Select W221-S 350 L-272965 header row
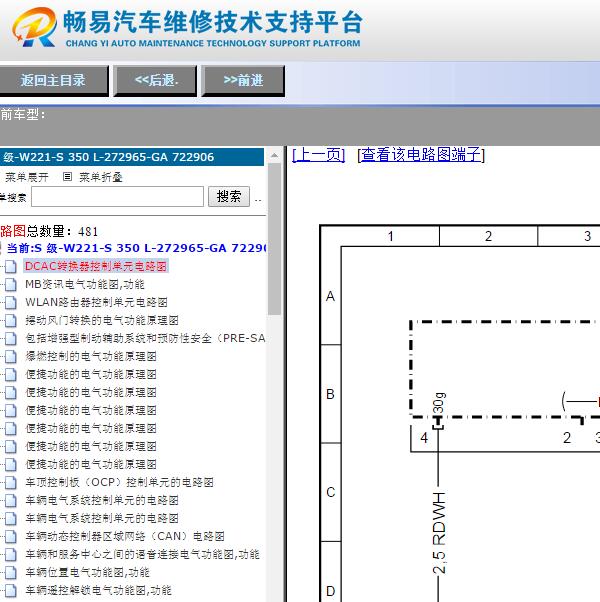The width and height of the screenshot is (600, 602). click(x=132, y=157)
